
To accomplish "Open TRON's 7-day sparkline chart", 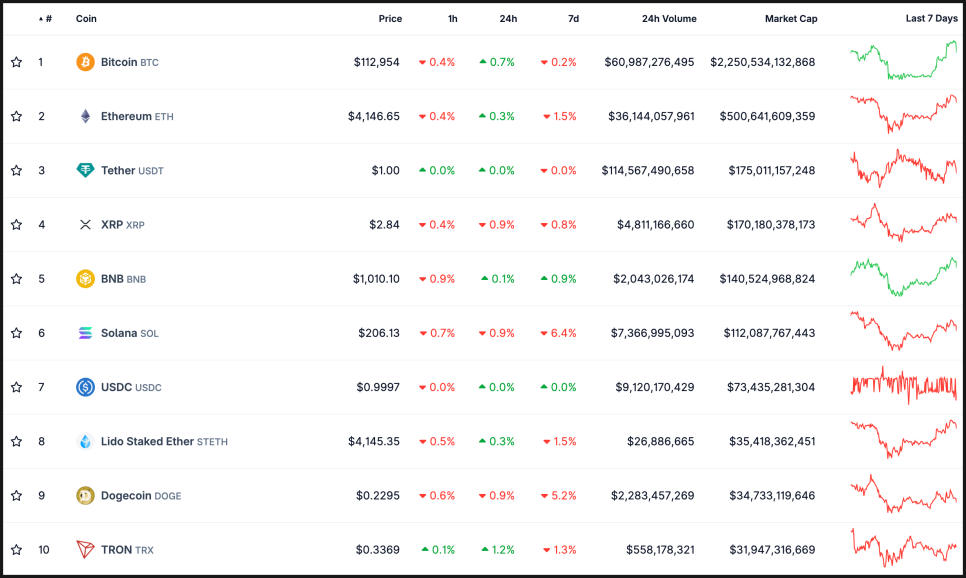I will (x=904, y=548).
